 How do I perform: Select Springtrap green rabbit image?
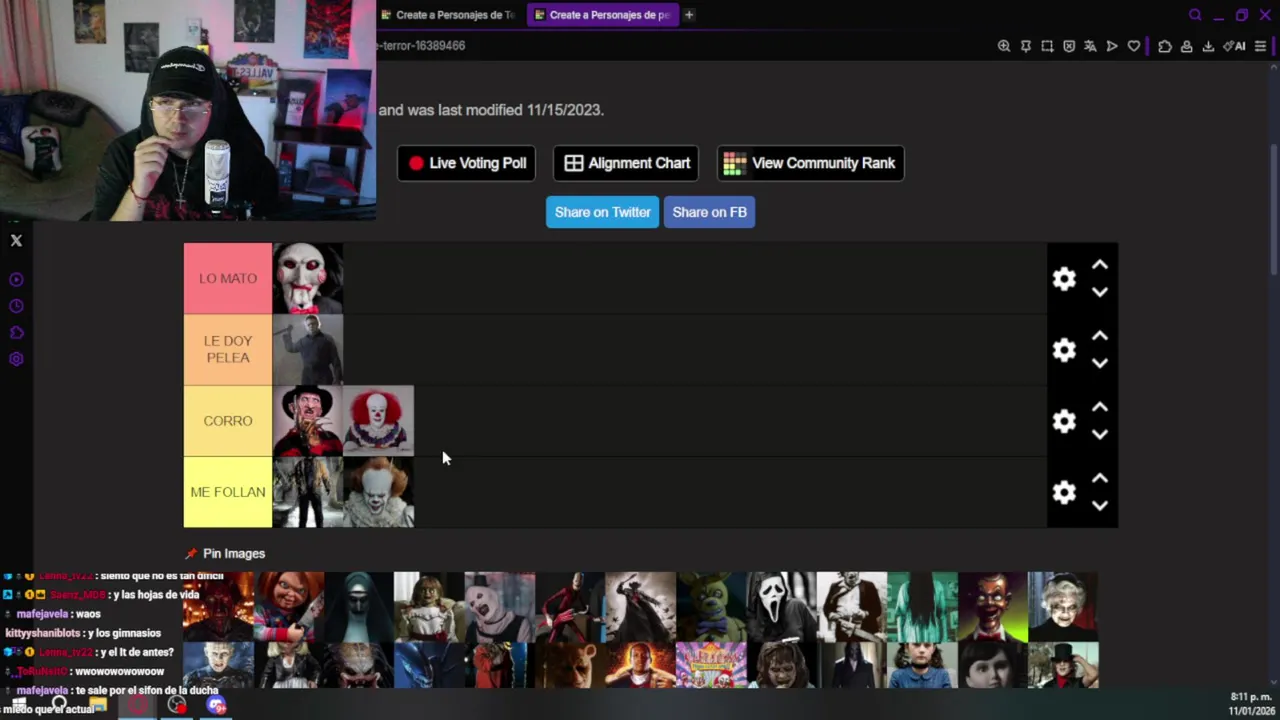711,607
